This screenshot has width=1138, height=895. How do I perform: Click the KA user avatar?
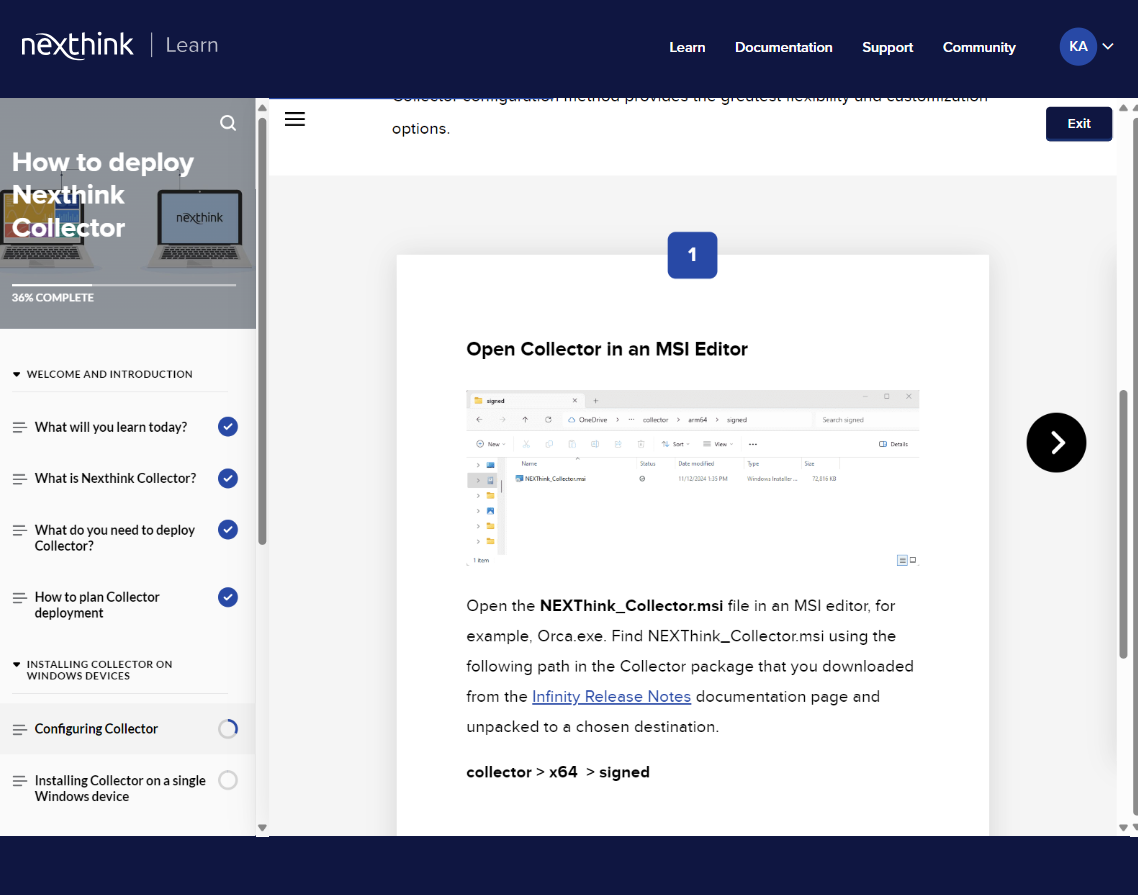(1077, 47)
